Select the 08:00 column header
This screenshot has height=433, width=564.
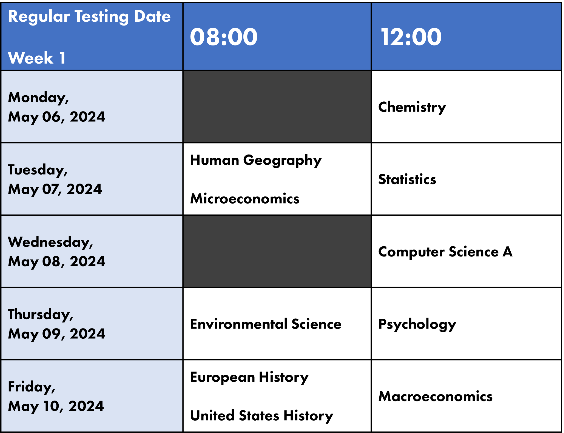(277, 36)
